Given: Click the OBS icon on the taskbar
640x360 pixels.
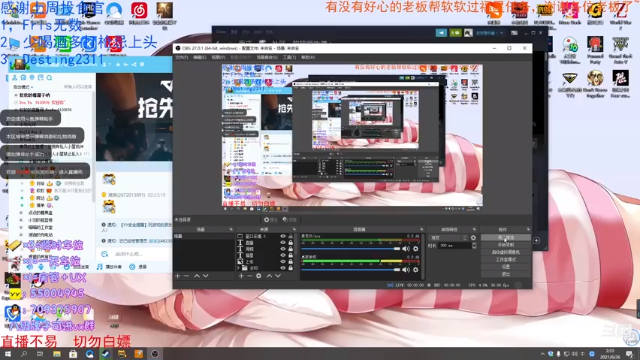Looking at the screenshot, I should tap(155, 354).
